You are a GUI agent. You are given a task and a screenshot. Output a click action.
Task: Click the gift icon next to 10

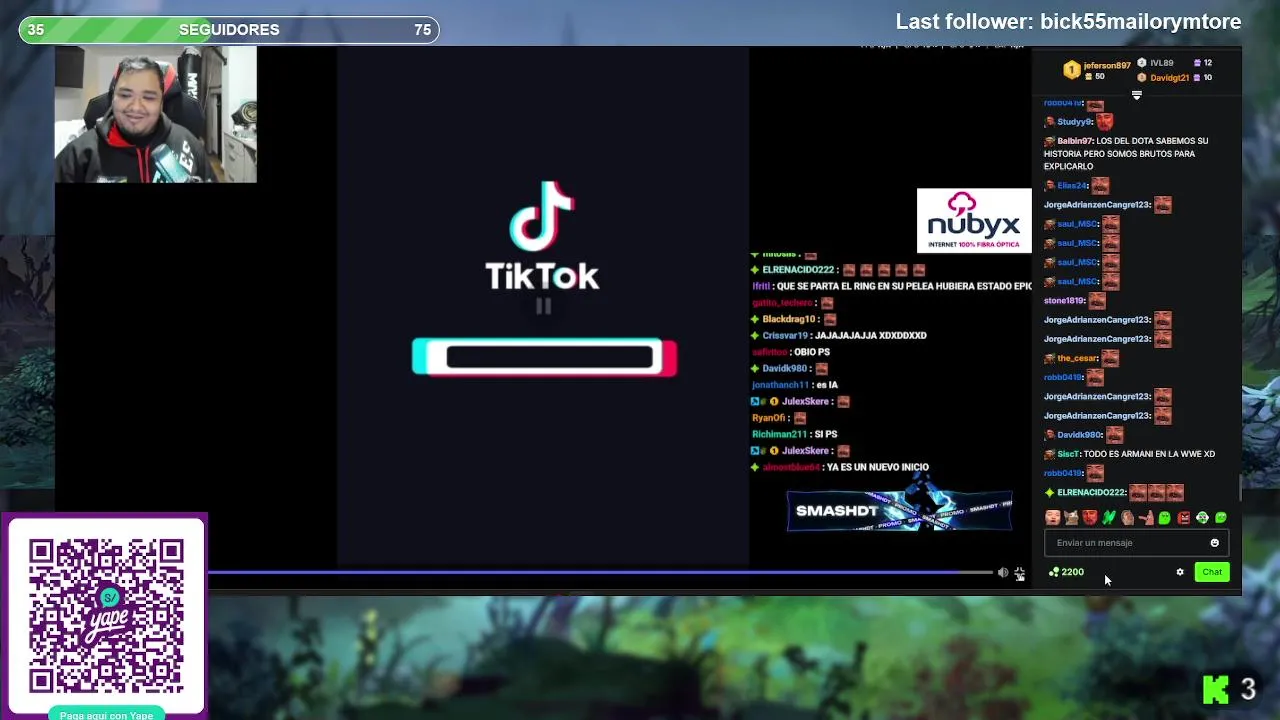click(1197, 78)
